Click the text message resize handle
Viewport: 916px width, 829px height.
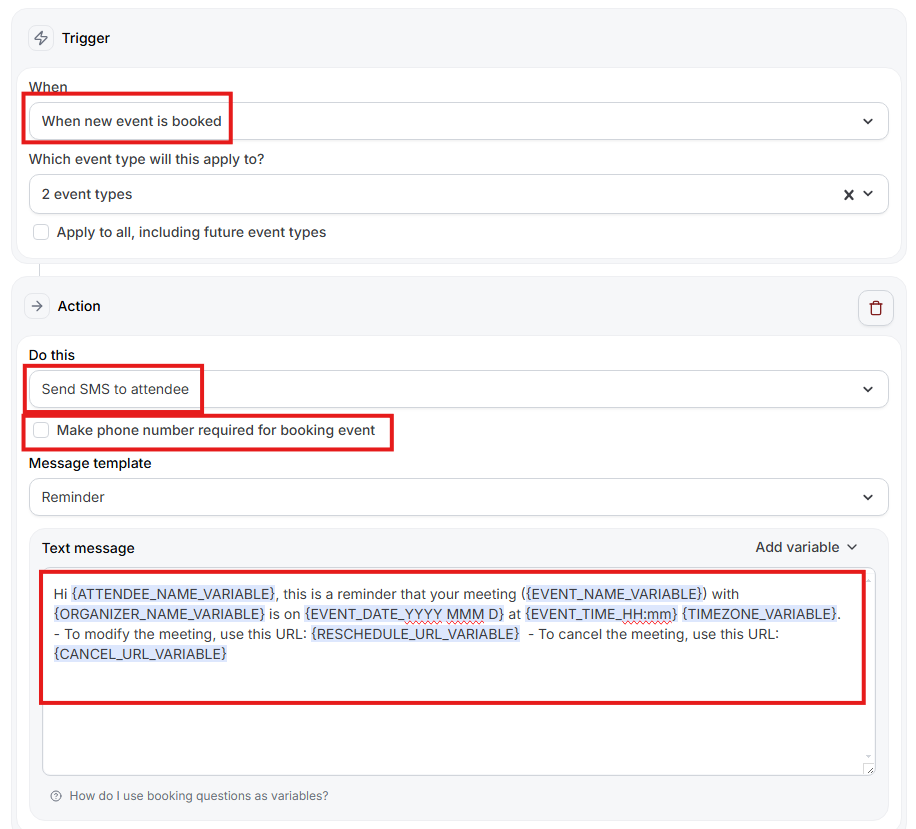(868, 768)
